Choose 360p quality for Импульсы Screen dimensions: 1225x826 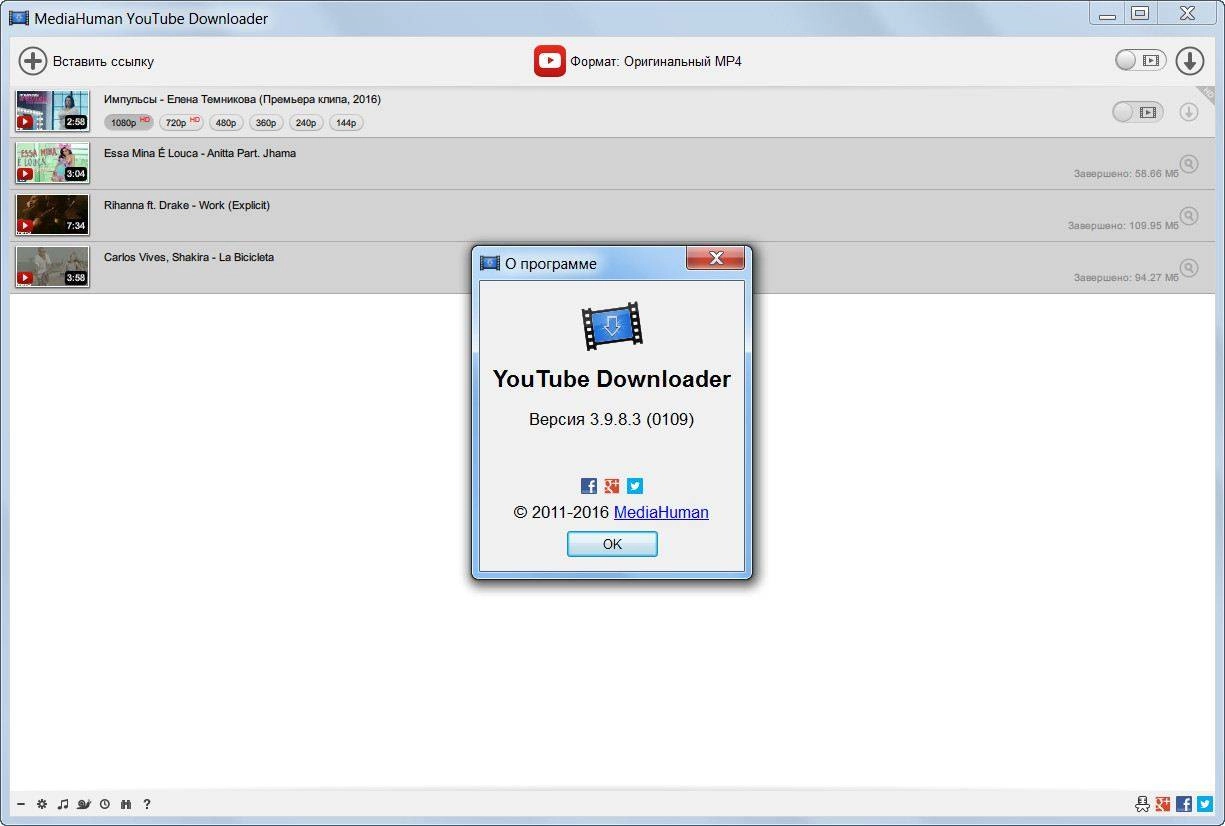(x=265, y=122)
